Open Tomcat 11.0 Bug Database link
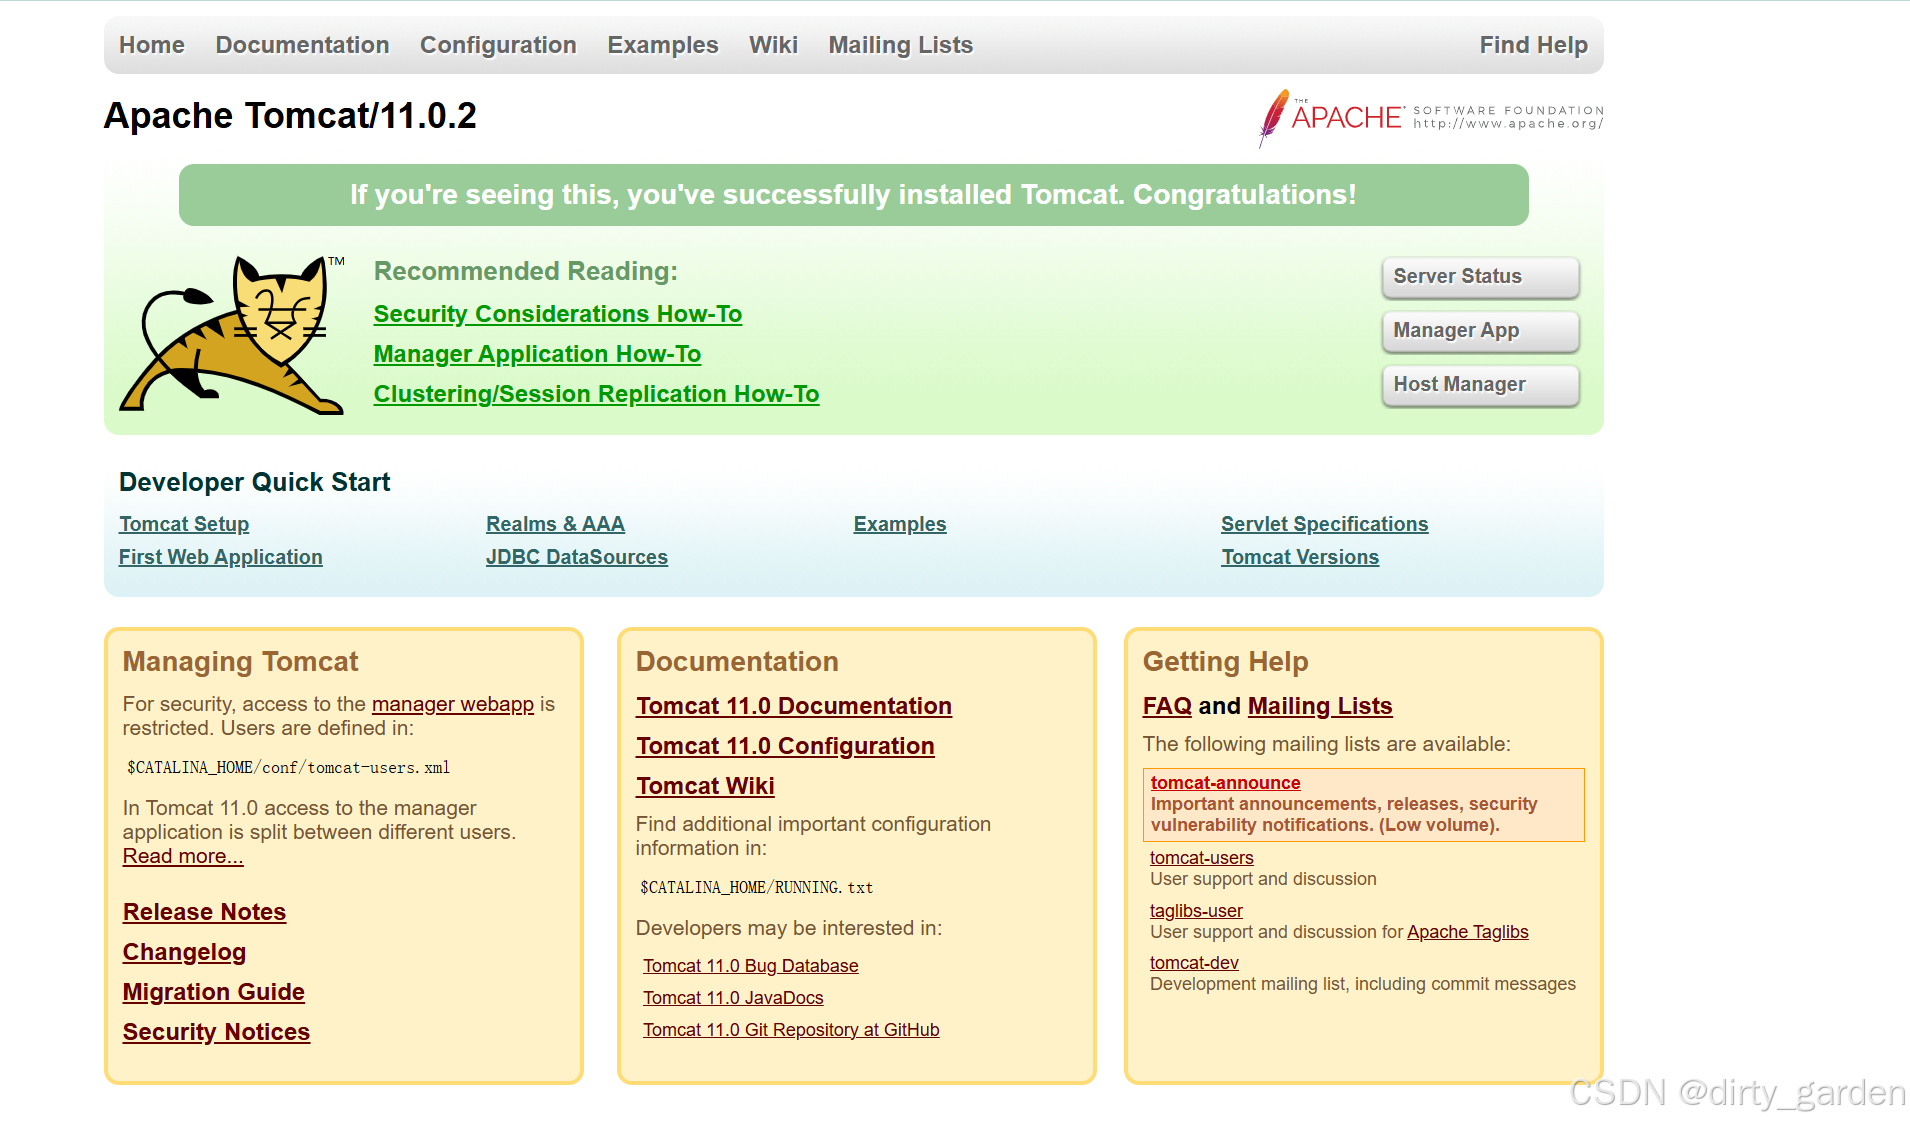The height and width of the screenshot is (1124, 1910). pyautogui.click(x=750, y=966)
